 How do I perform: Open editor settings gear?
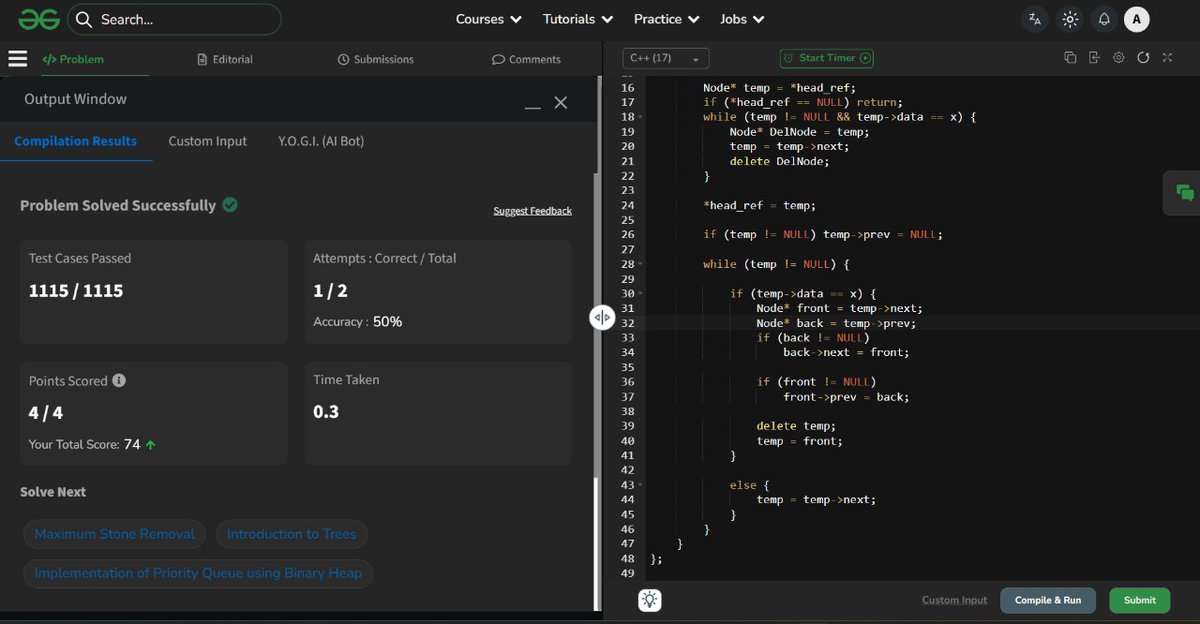[1119, 58]
